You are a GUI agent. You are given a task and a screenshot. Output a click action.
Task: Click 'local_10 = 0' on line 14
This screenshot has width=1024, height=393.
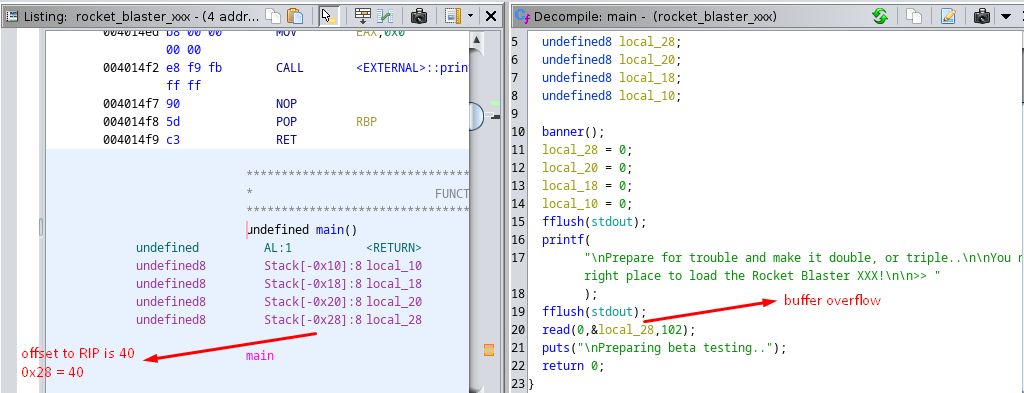pos(586,204)
